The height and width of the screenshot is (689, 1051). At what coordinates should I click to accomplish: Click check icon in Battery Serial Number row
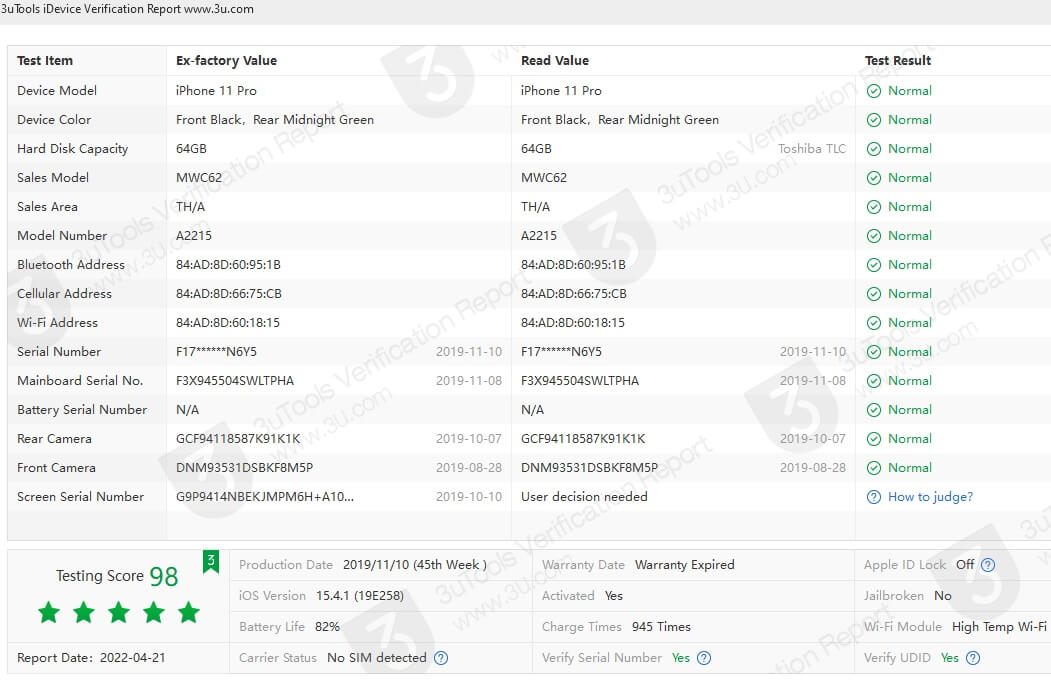[x=873, y=410]
